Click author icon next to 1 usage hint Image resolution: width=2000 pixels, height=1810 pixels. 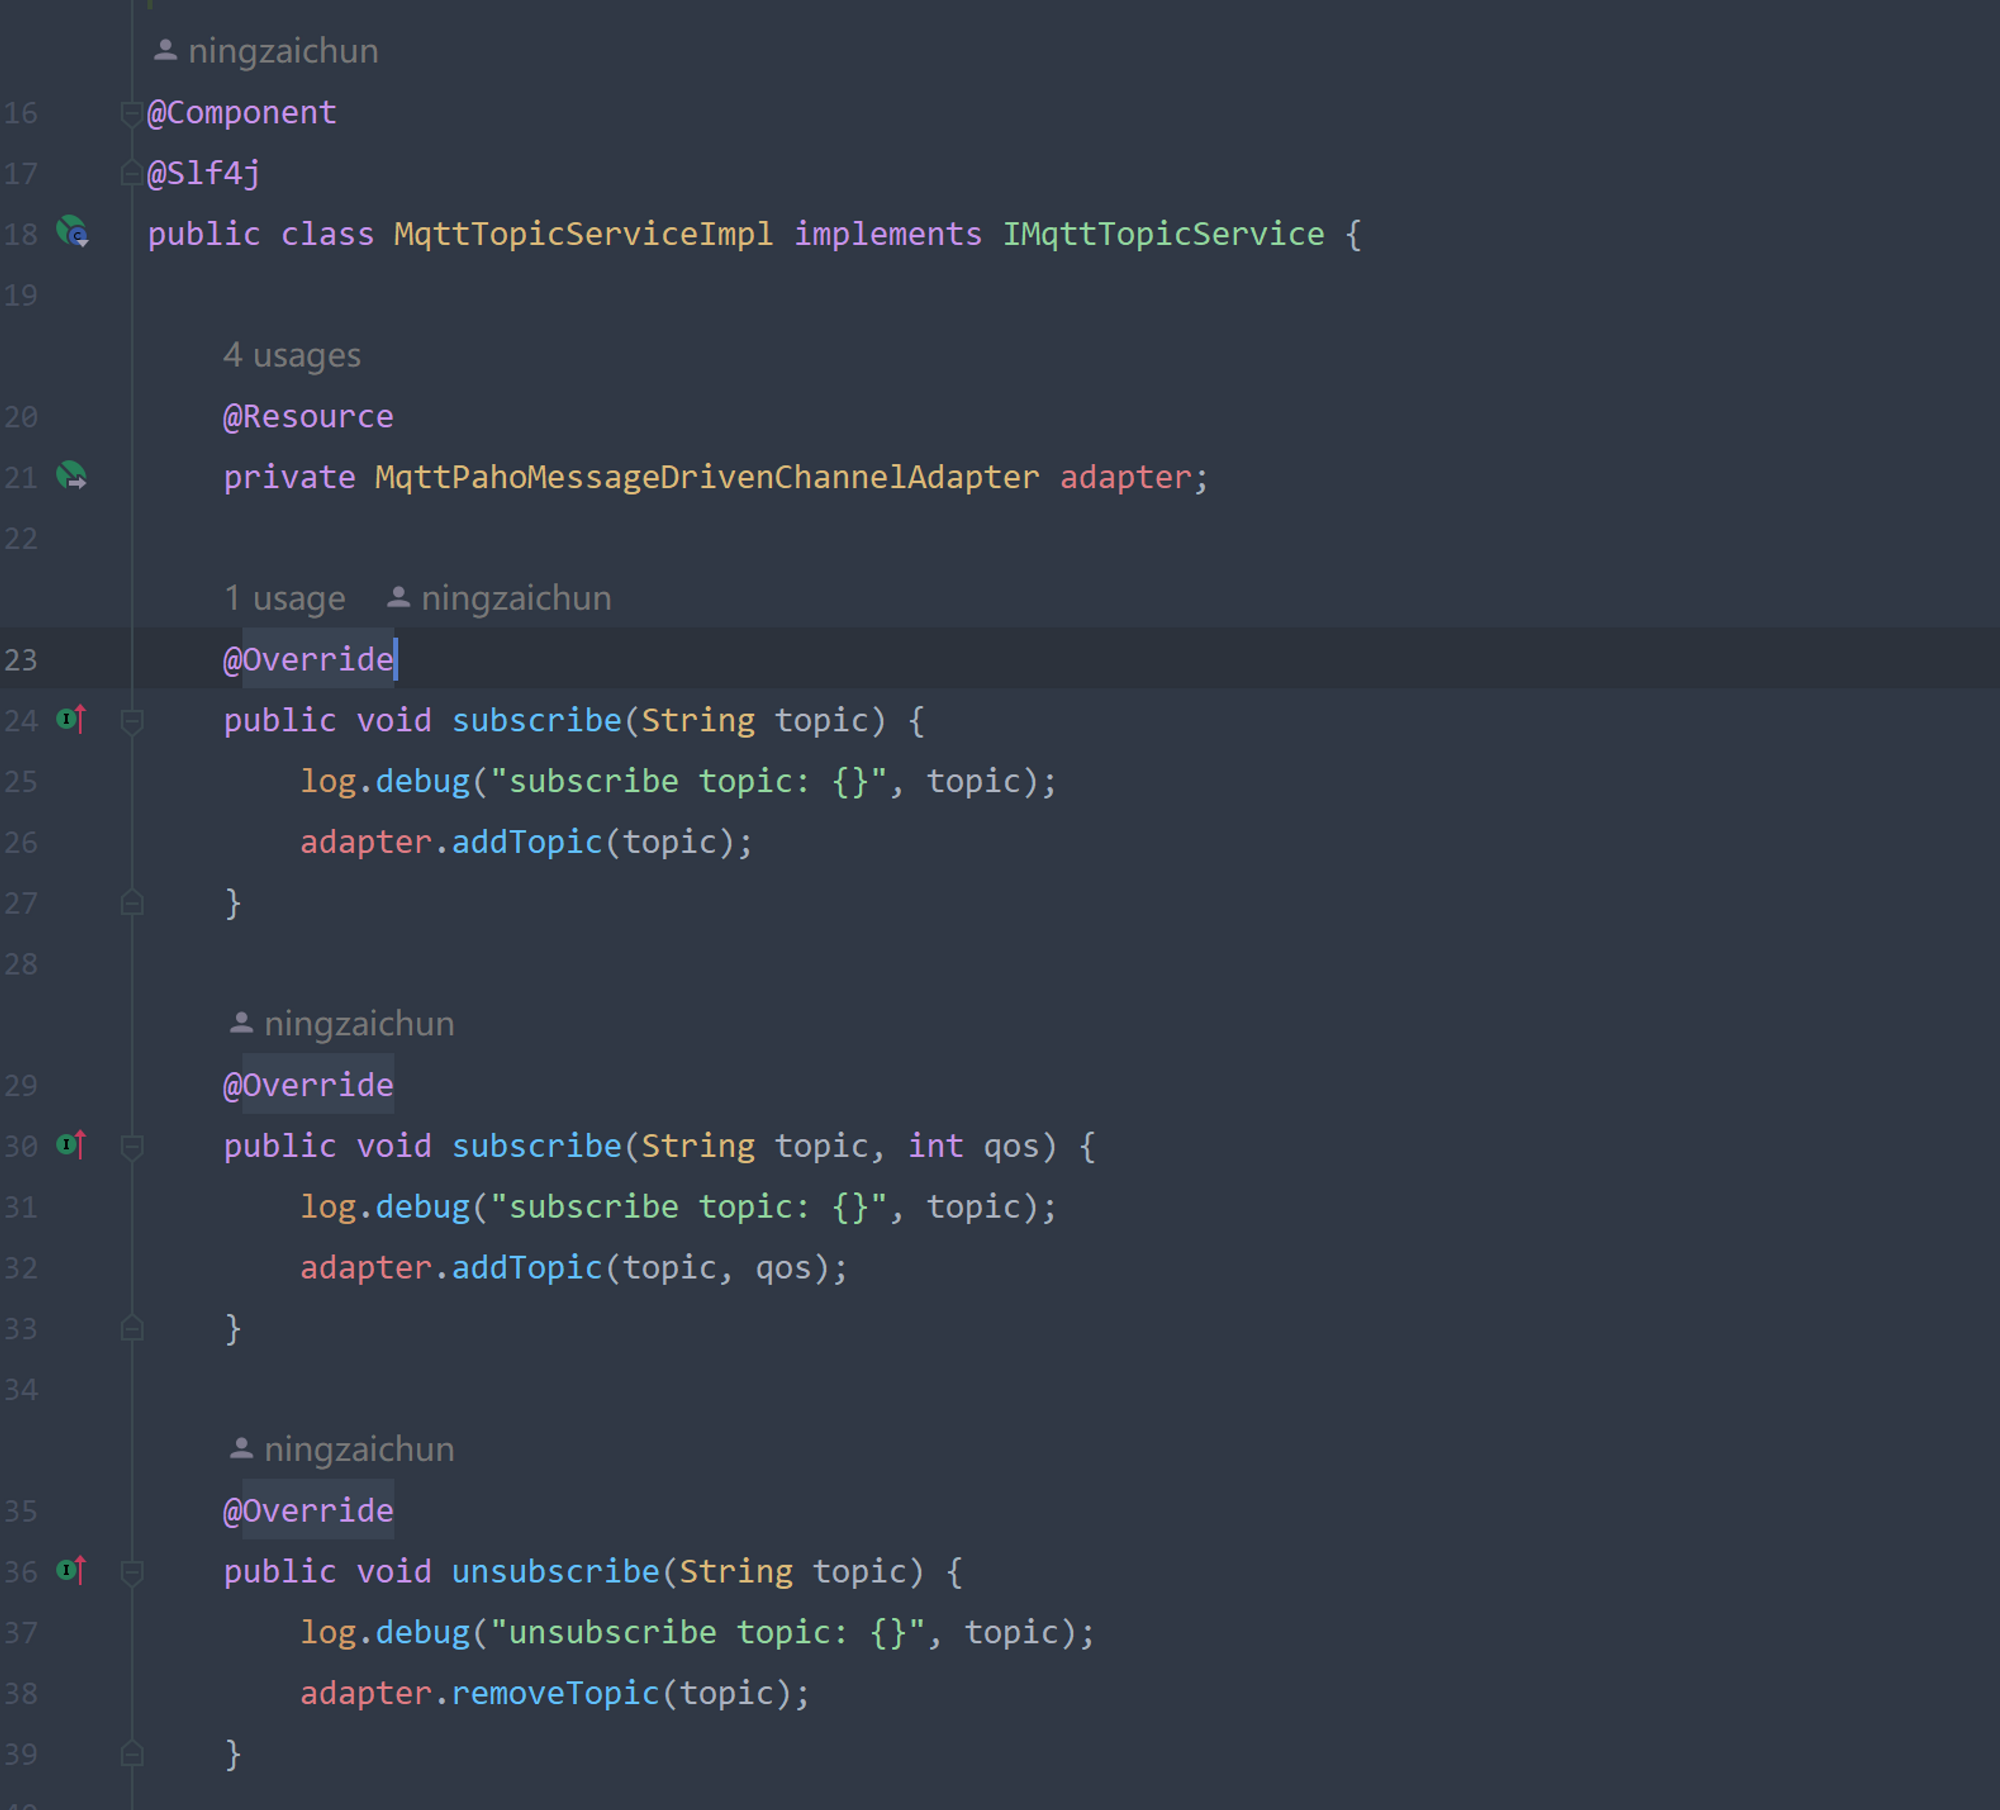pyautogui.click(x=398, y=597)
